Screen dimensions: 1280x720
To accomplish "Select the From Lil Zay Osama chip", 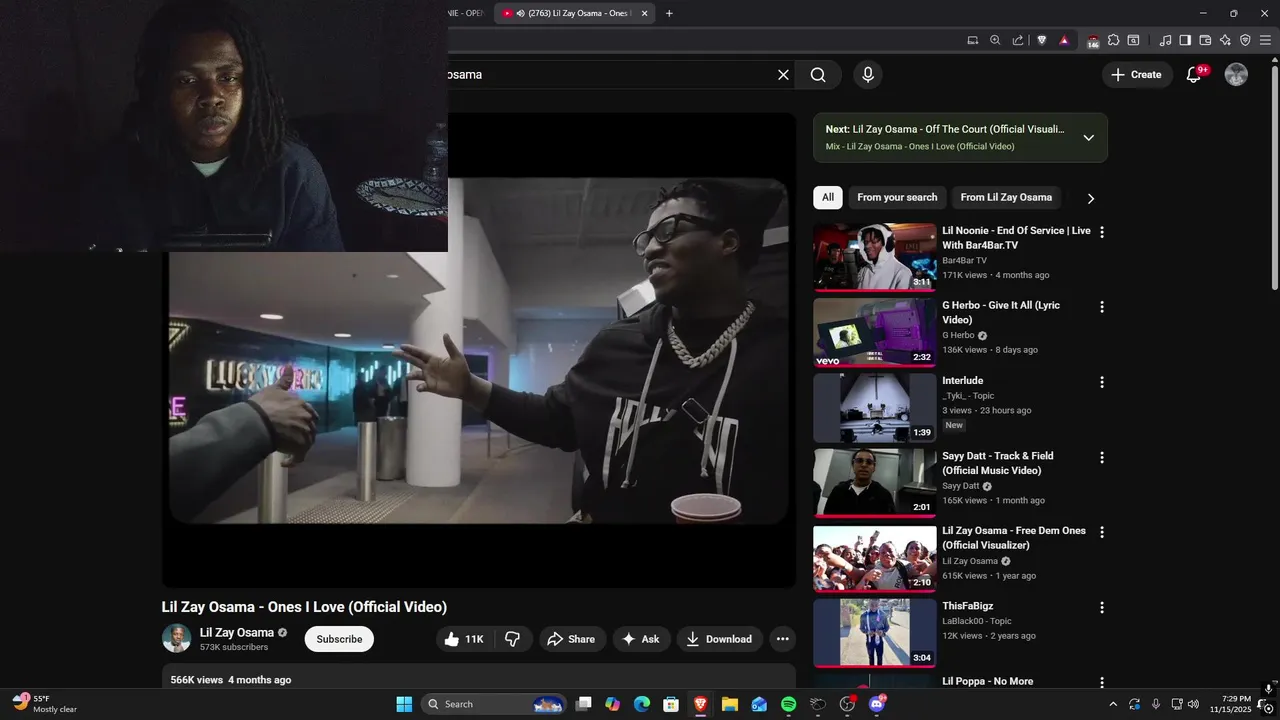I will pos(1006,197).
